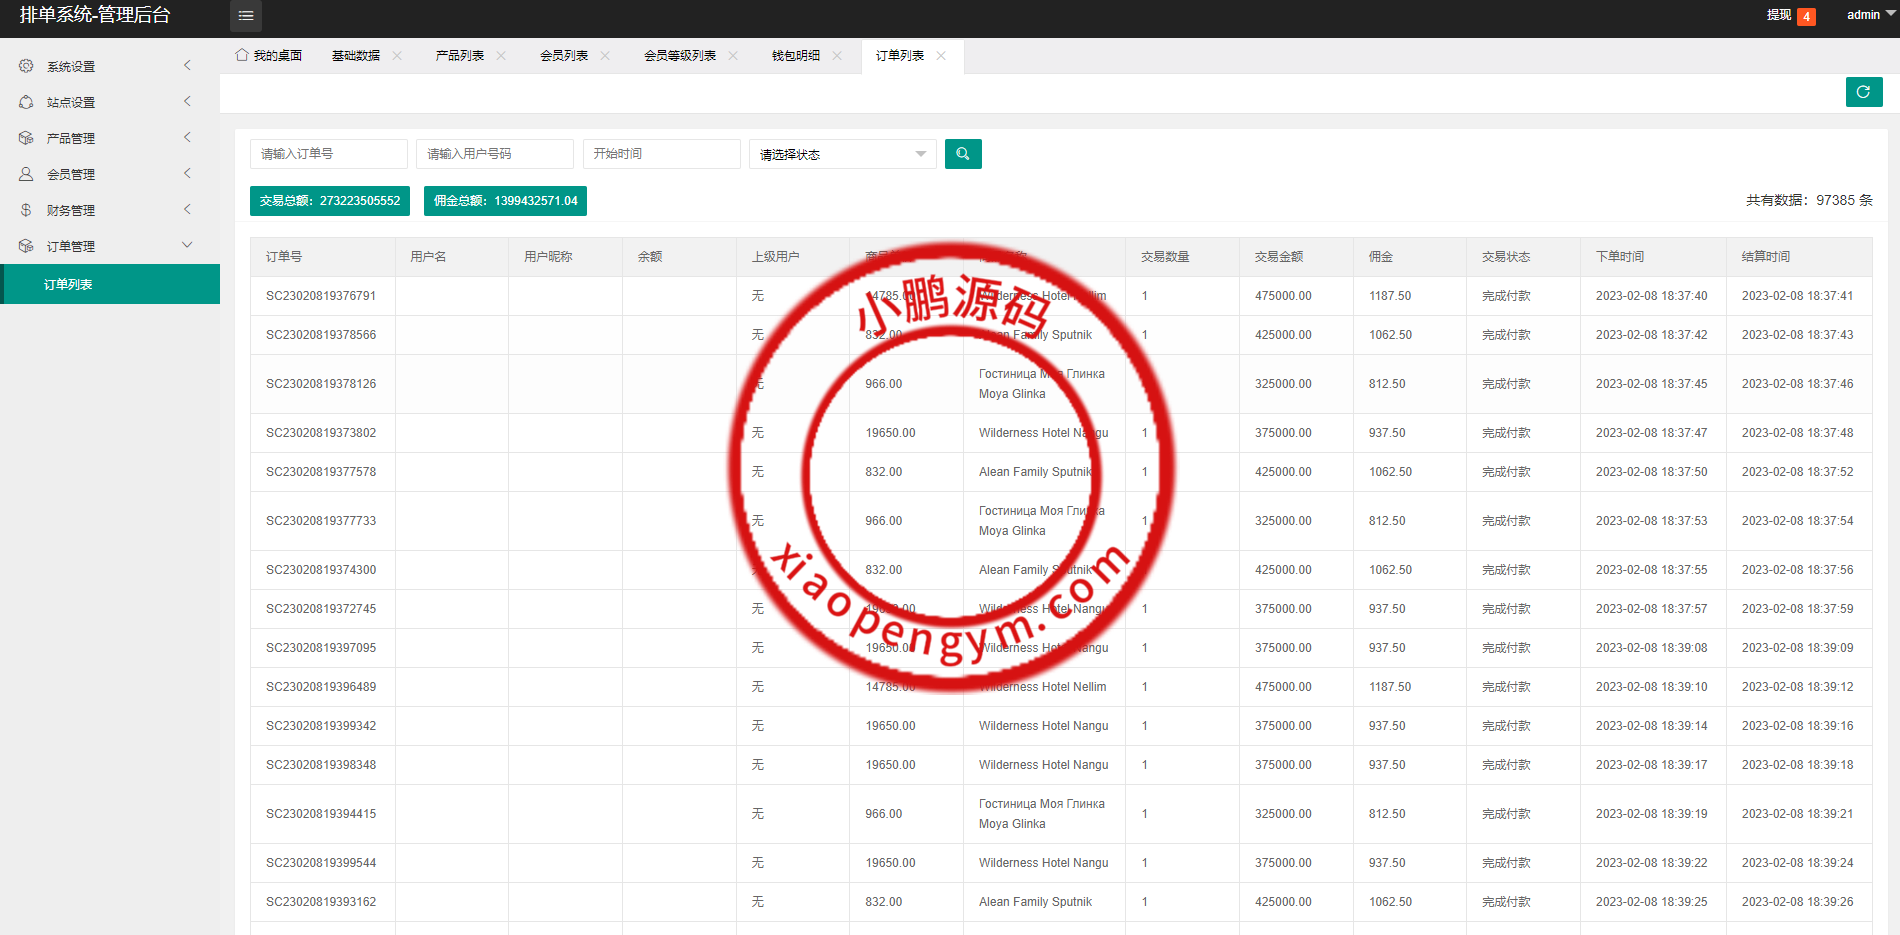Select 订单列表 in the sidebar
The width and height of the screenshot is (1900, 935).
[x=68, y=284]
